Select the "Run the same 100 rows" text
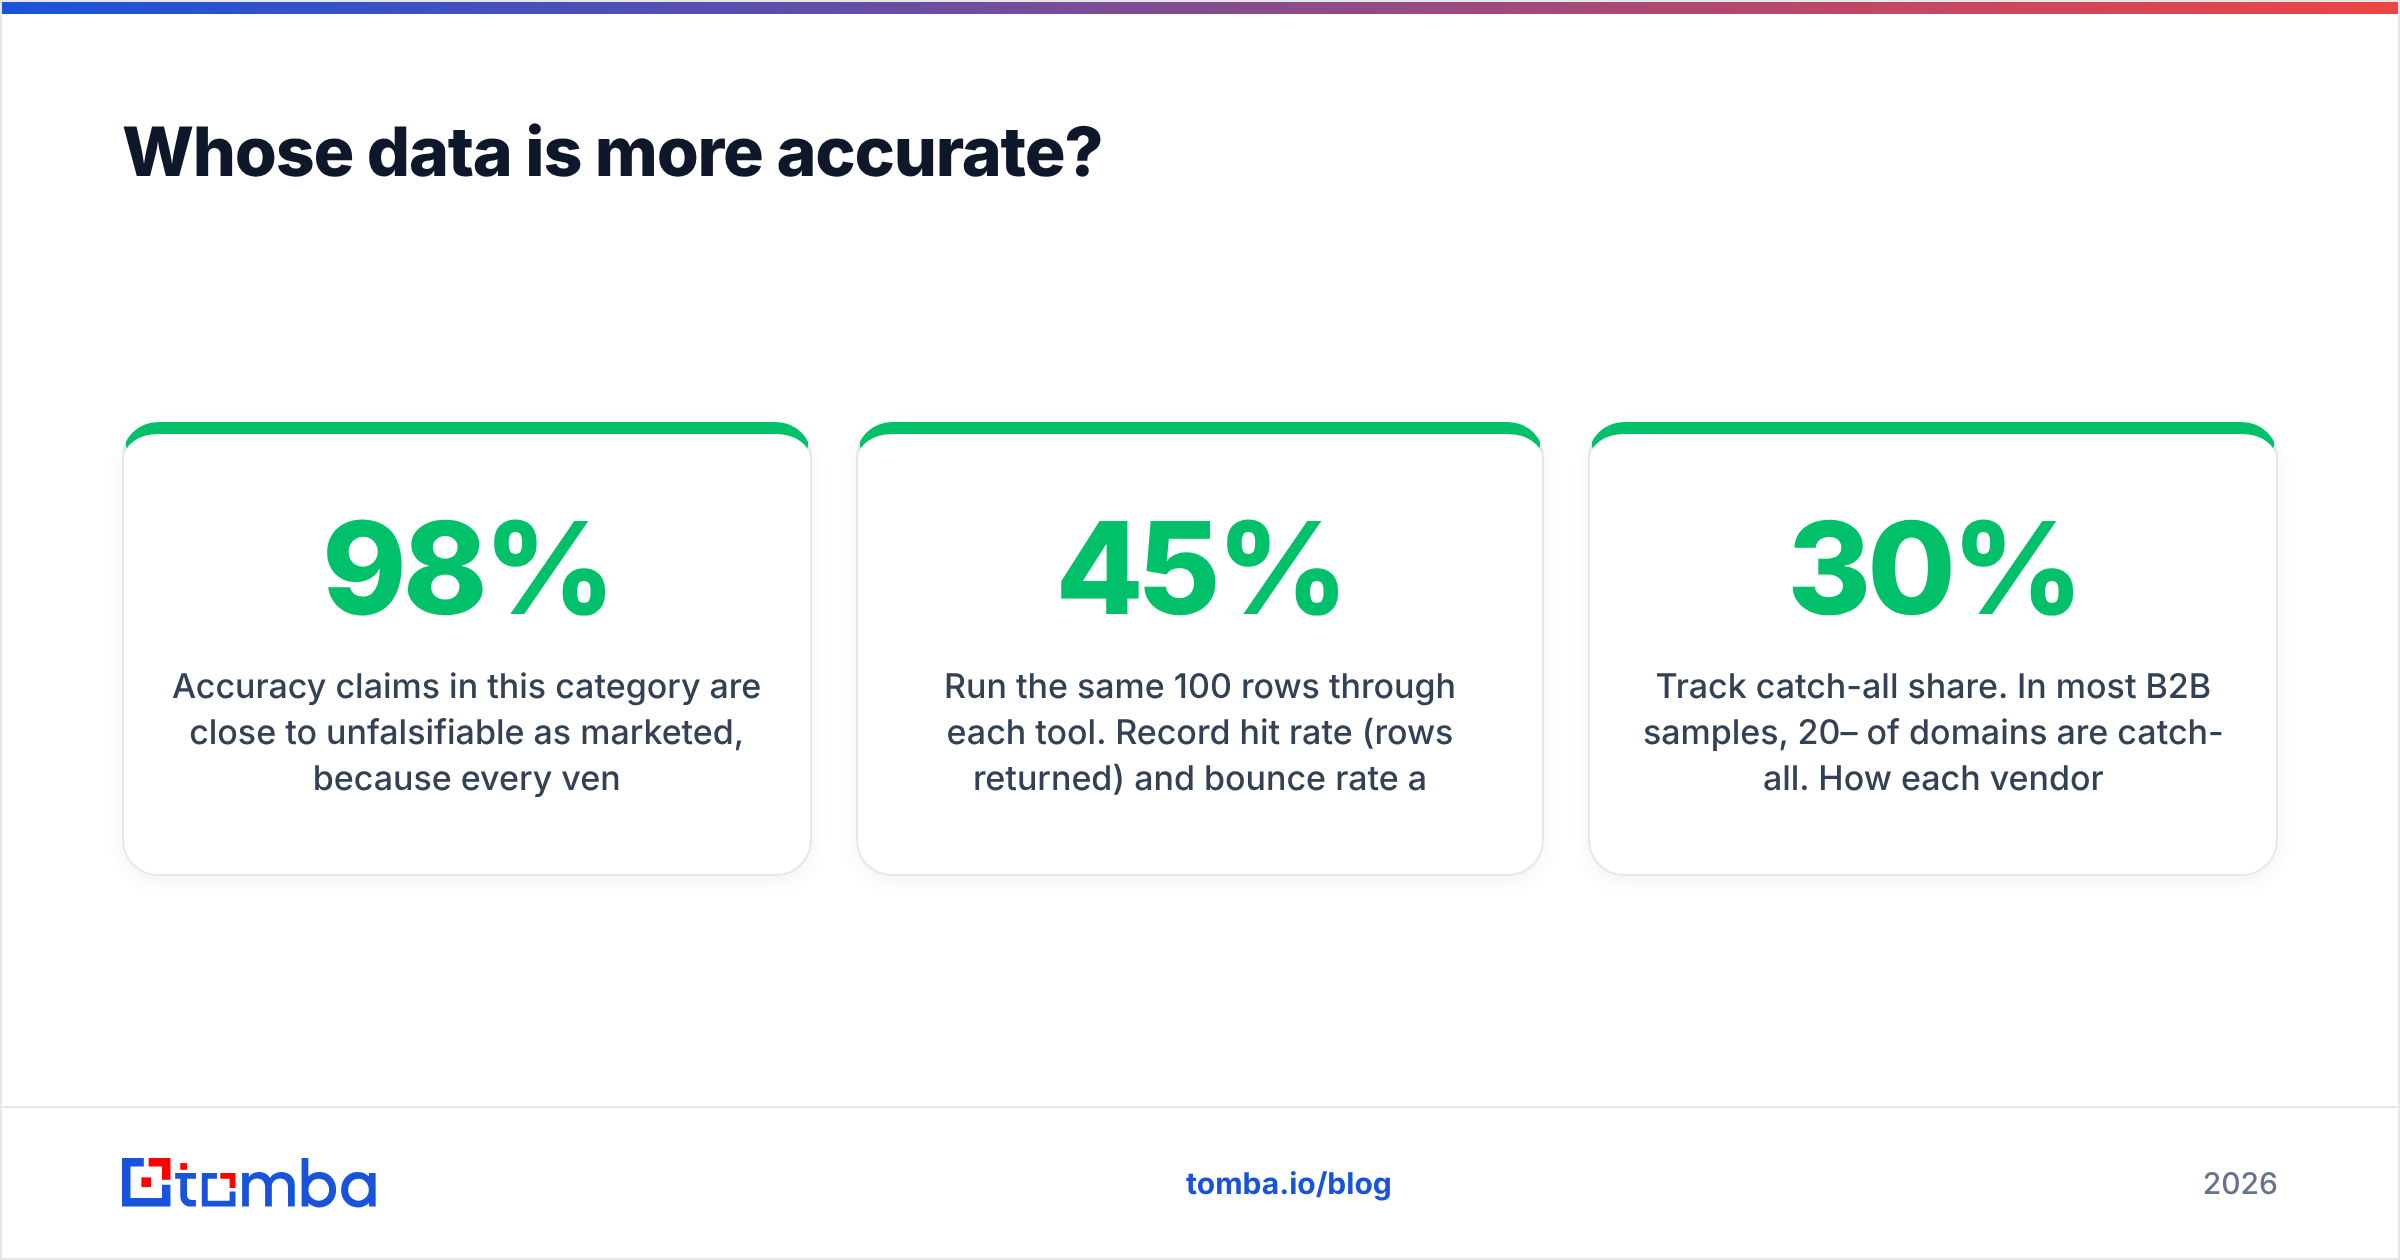2400x1260 pixels. click(1200, 732)
